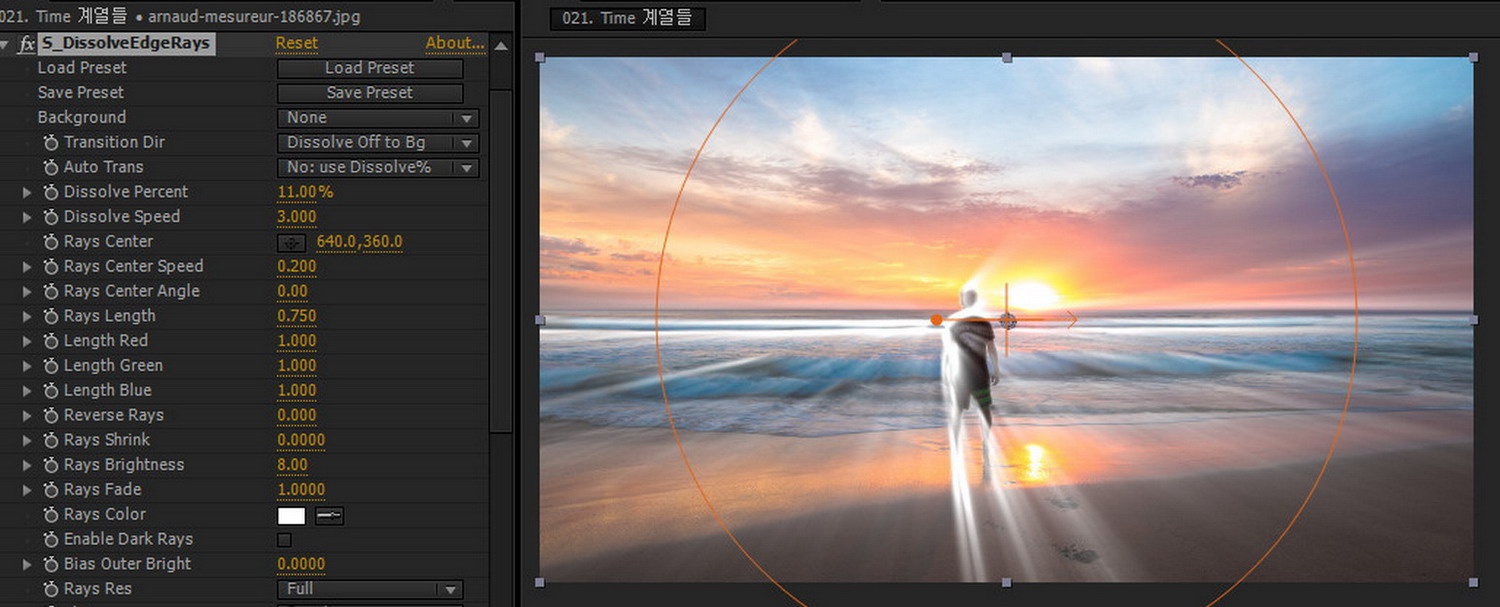Click the Rays Length value 0.750

coord(296,316)
